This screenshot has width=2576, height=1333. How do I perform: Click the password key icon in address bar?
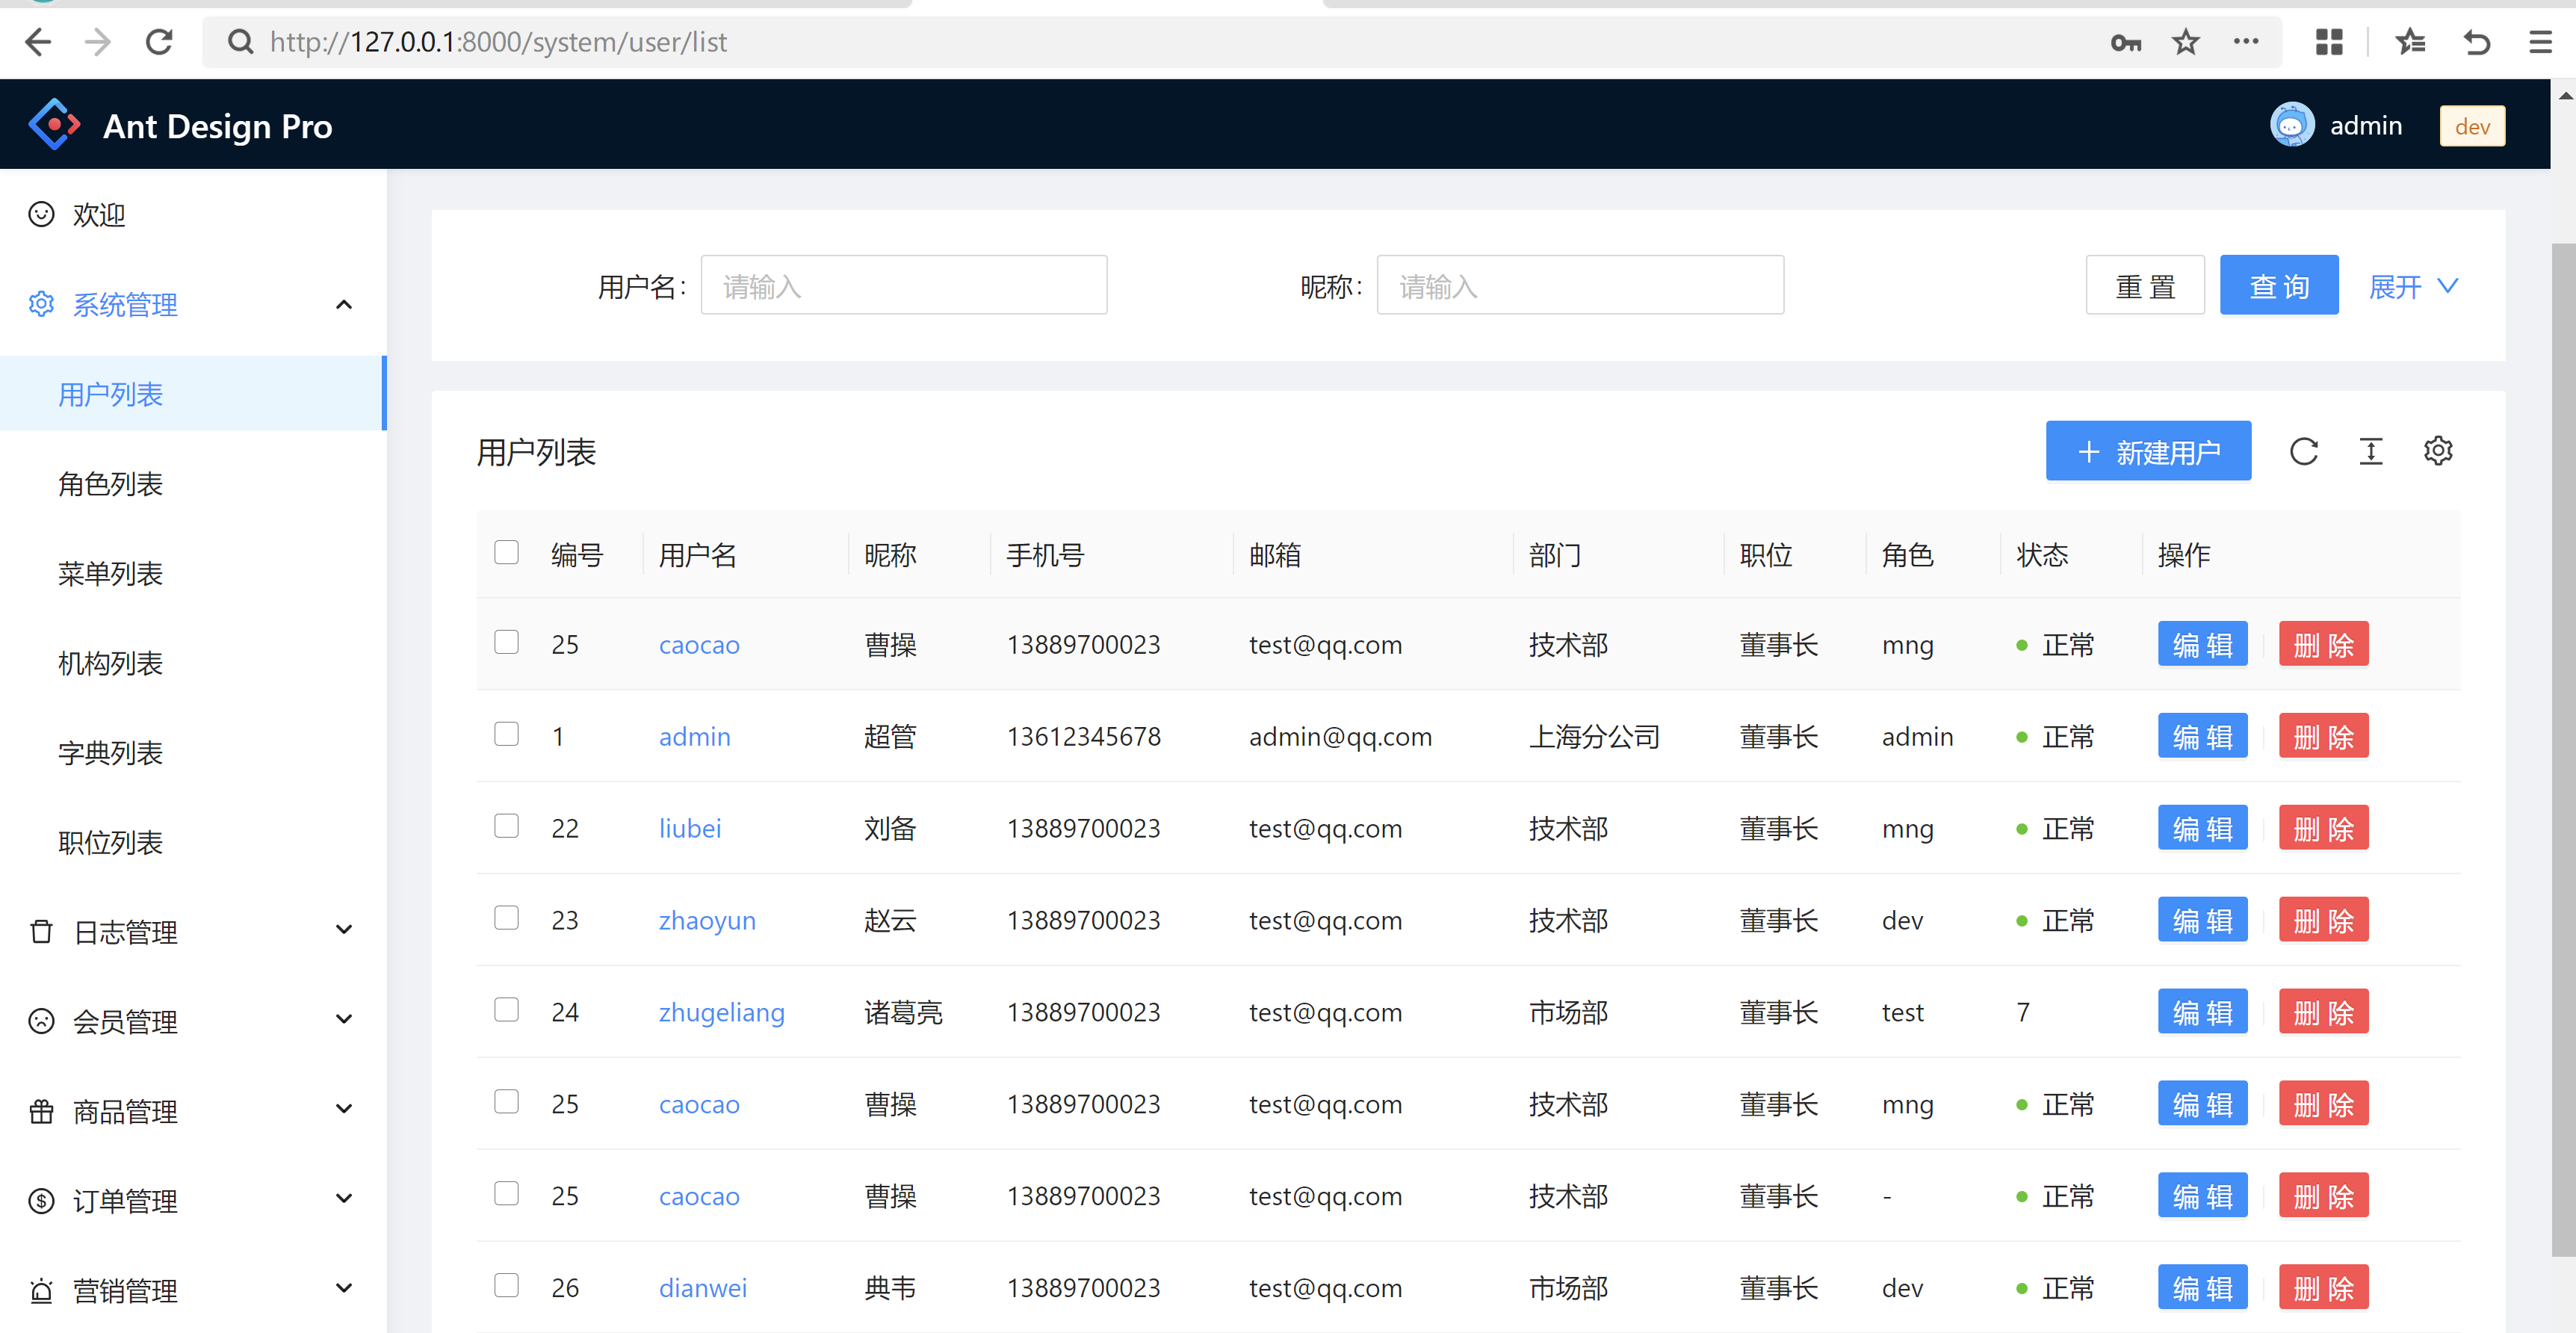[2126, 43]
